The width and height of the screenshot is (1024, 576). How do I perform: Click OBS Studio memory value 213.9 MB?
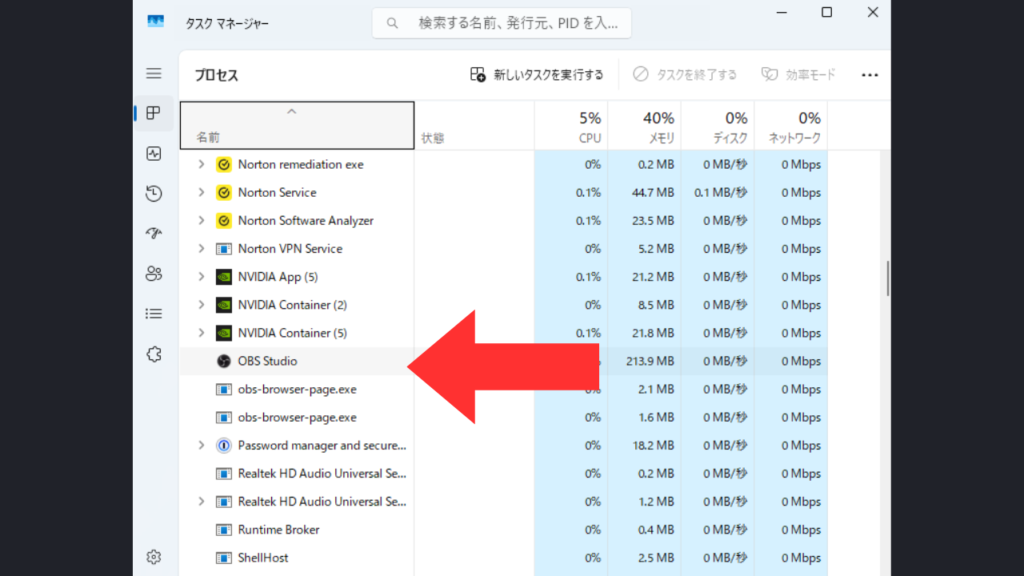pos(650,361)
